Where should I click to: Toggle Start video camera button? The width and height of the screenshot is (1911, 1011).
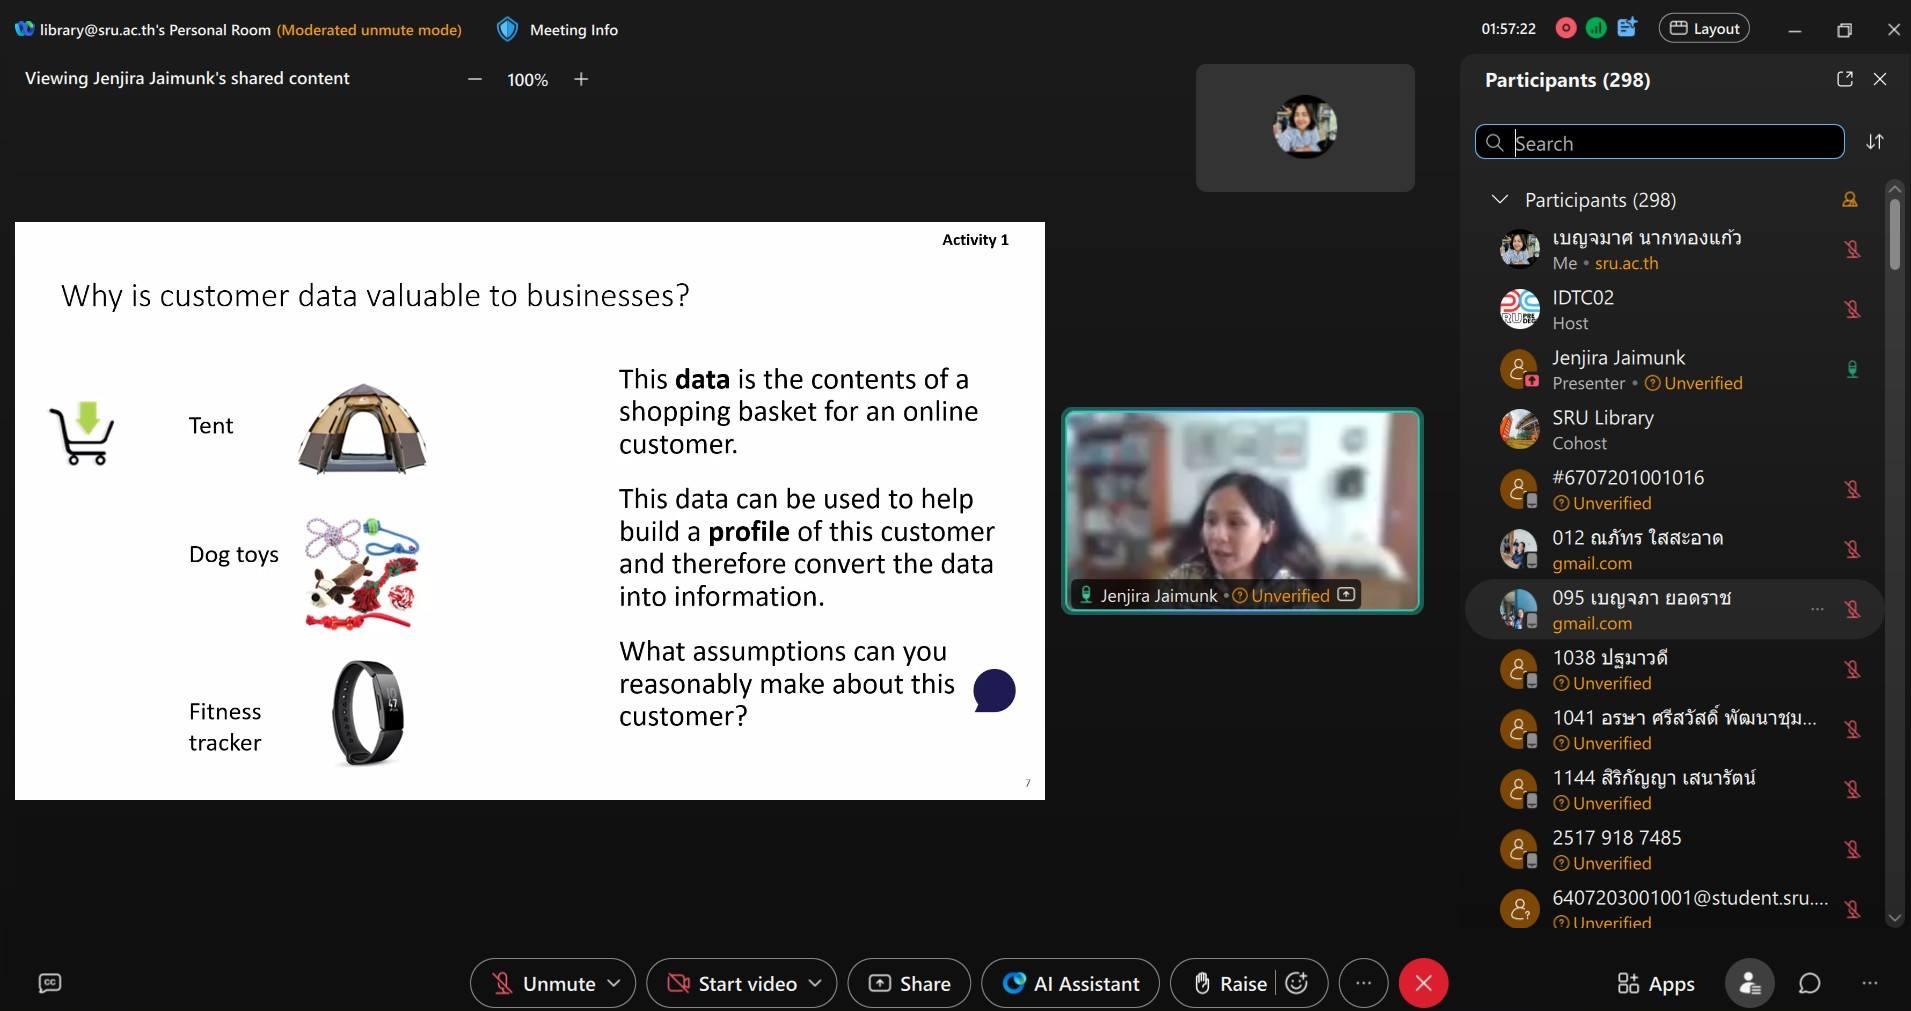[x=732, y=983]
